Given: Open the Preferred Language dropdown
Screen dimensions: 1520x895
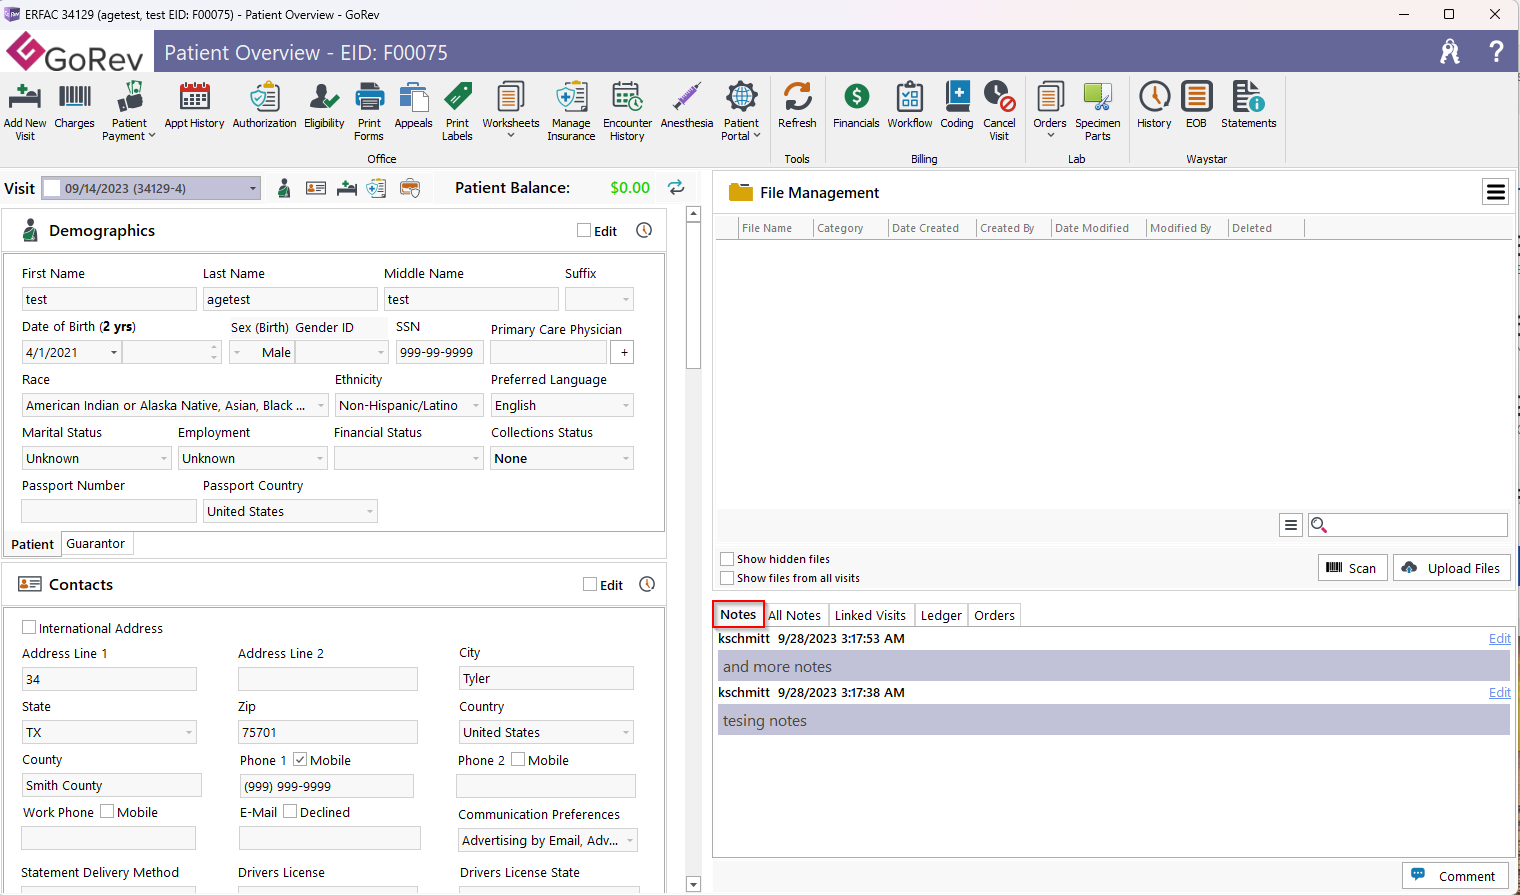Looking at the screenshot, I should [x=626, y=405].
